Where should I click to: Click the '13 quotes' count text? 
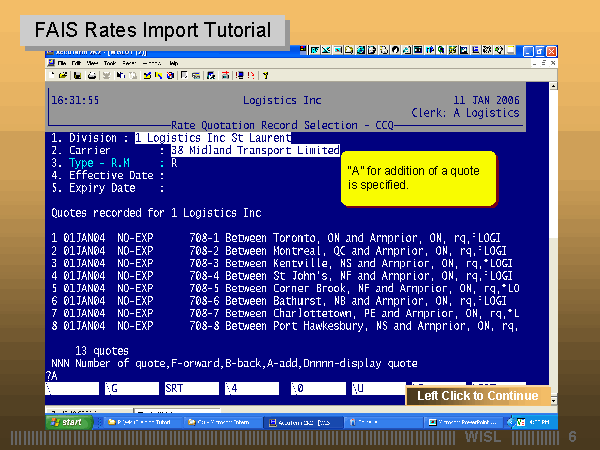click(102, 351)
